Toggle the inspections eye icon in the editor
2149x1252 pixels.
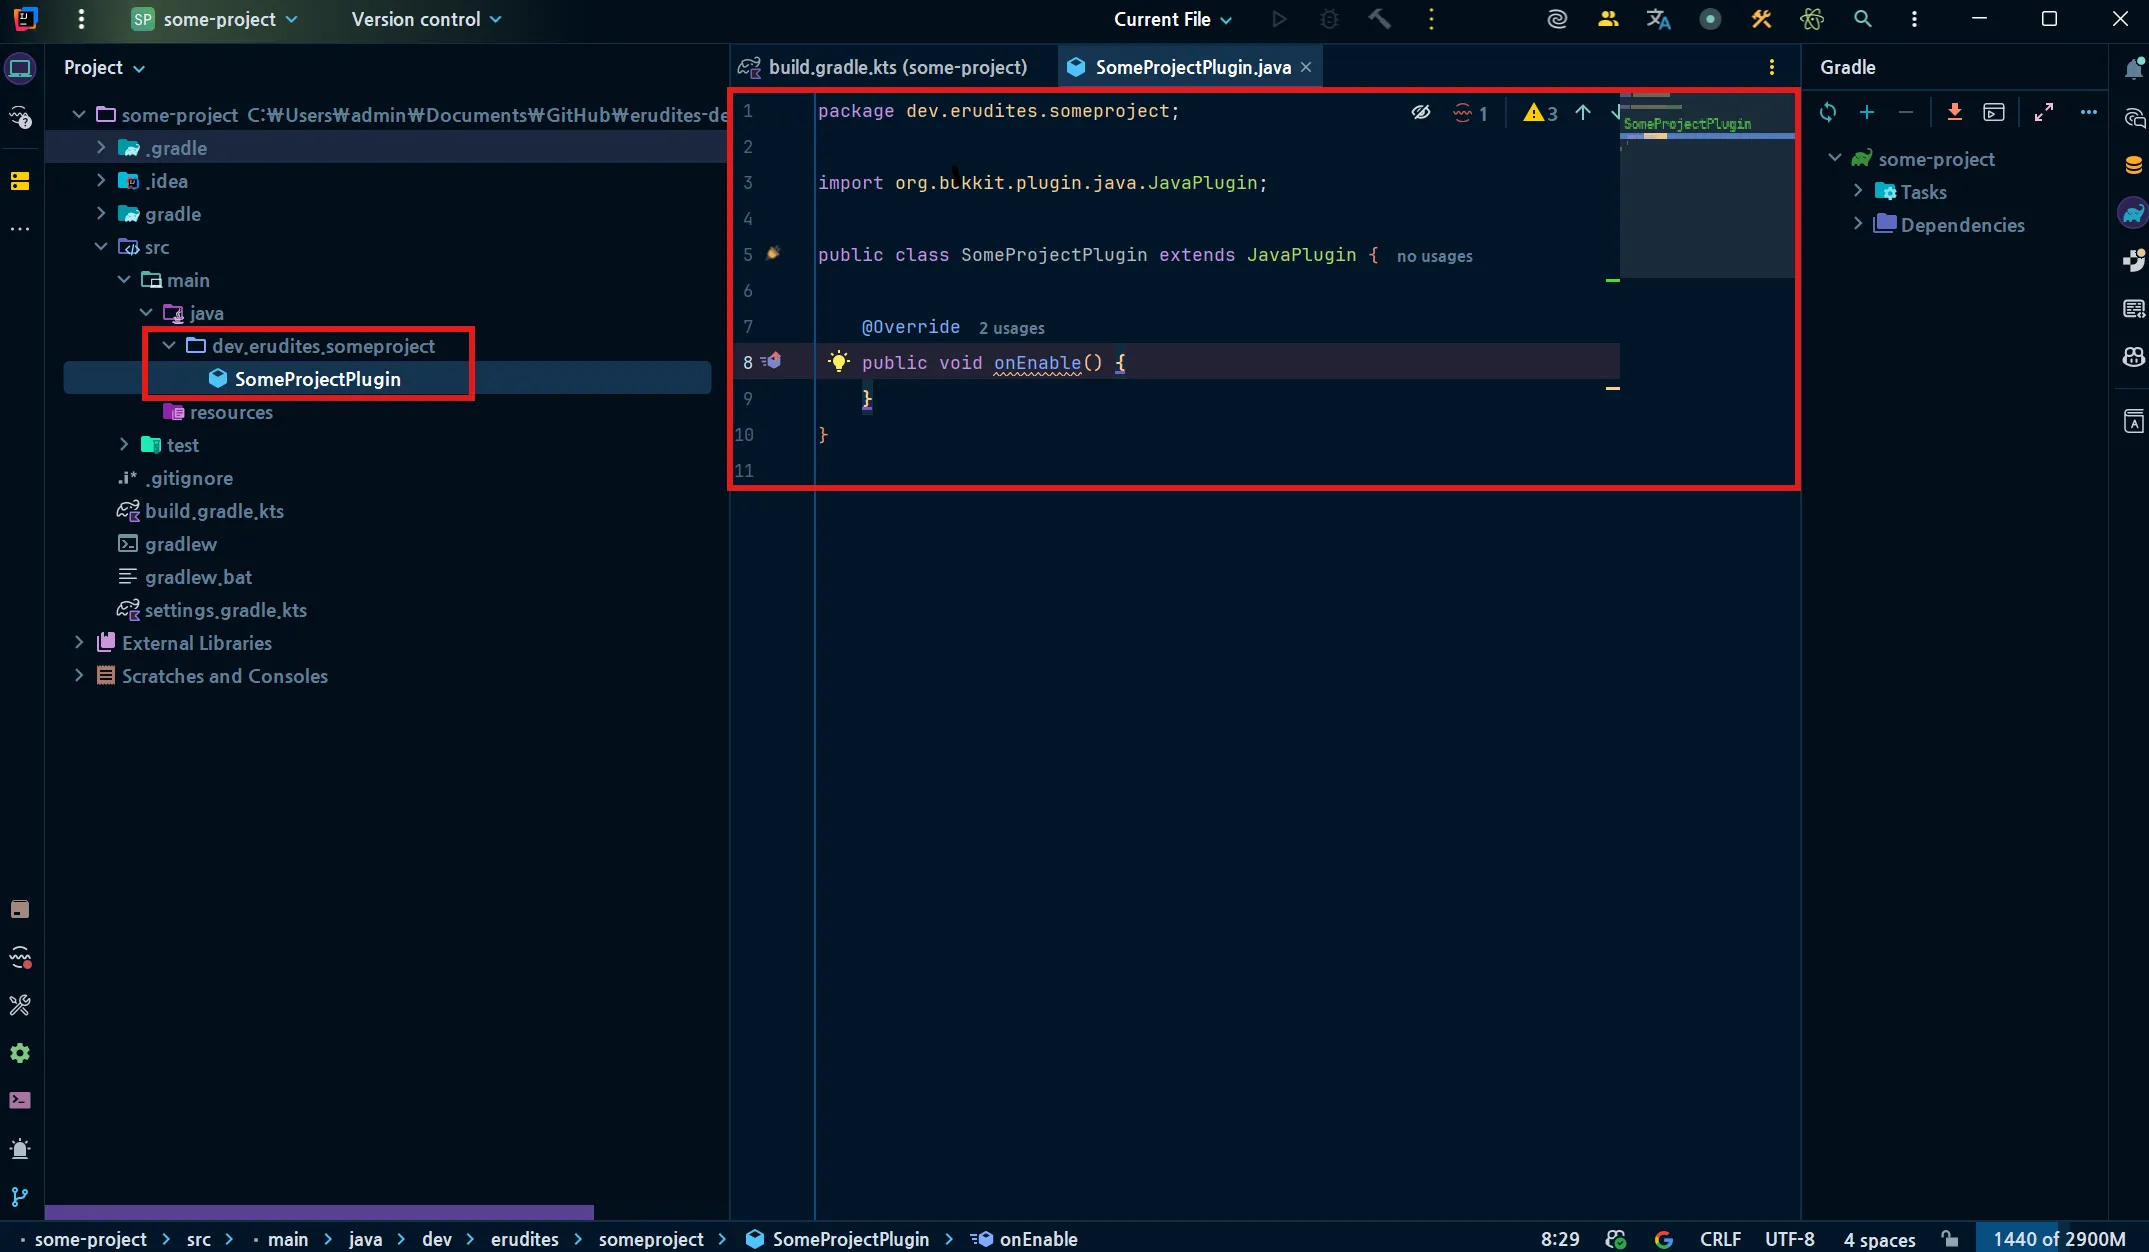point(1420,112)
